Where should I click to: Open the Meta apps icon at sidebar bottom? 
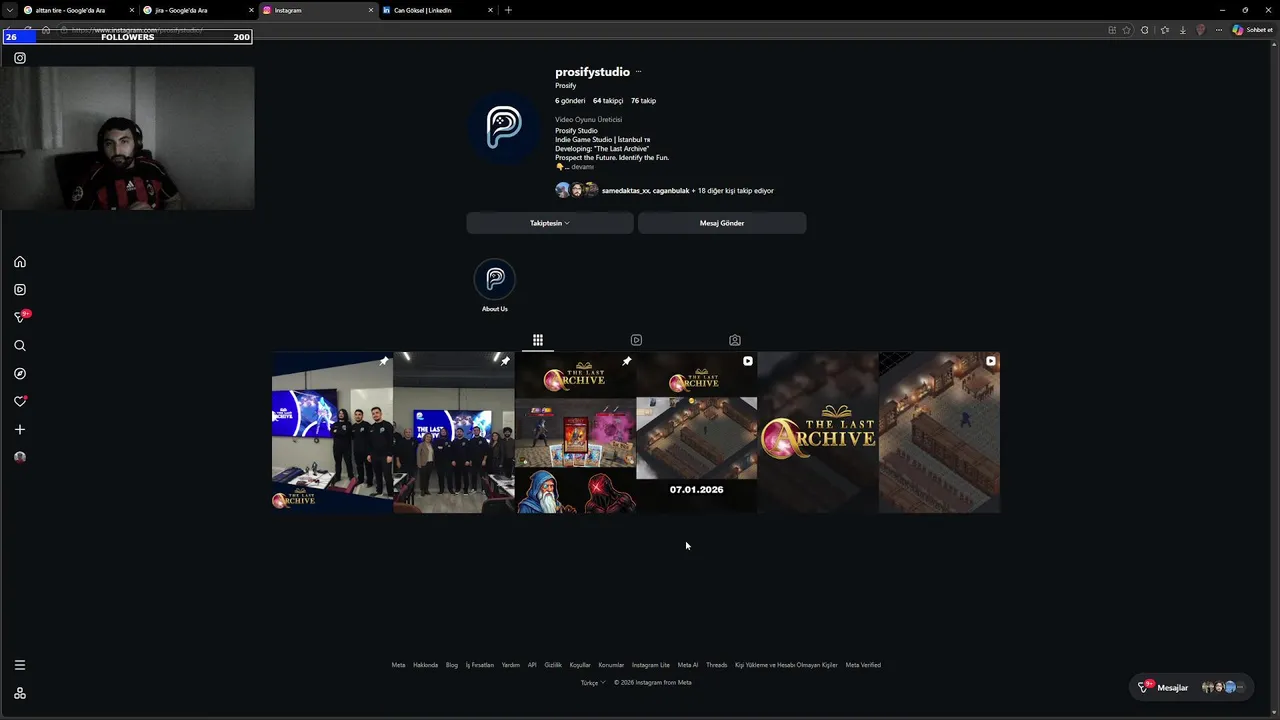[19, 693]
